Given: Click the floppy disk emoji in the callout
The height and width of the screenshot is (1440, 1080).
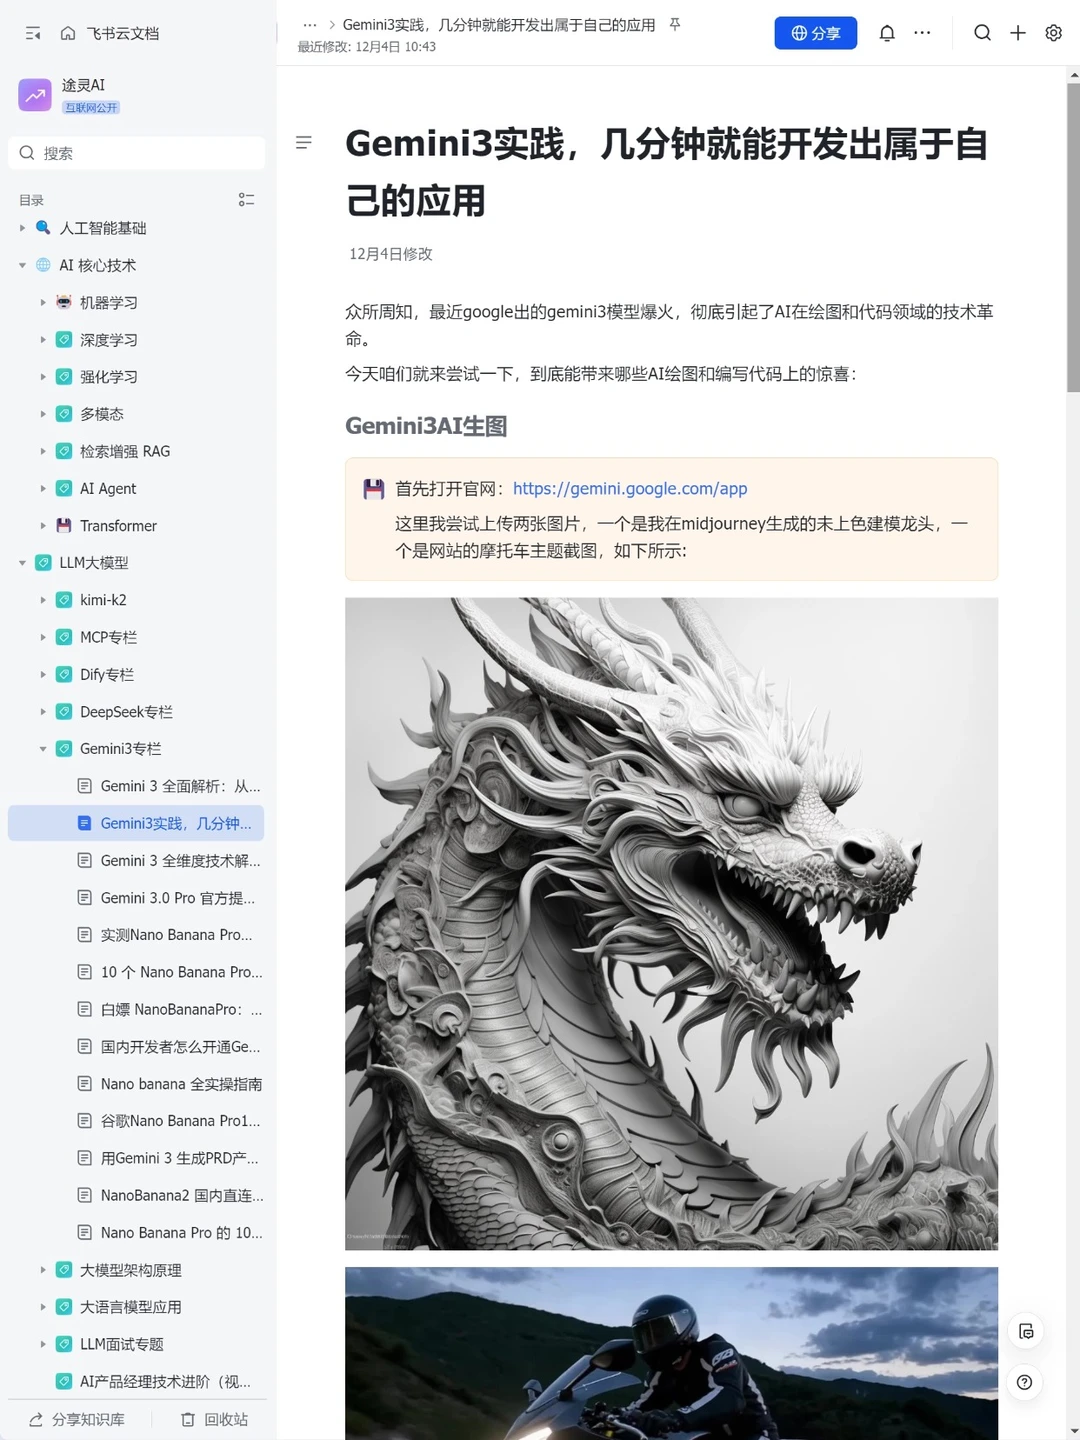Looking at the screenshot, I should 374,489.
